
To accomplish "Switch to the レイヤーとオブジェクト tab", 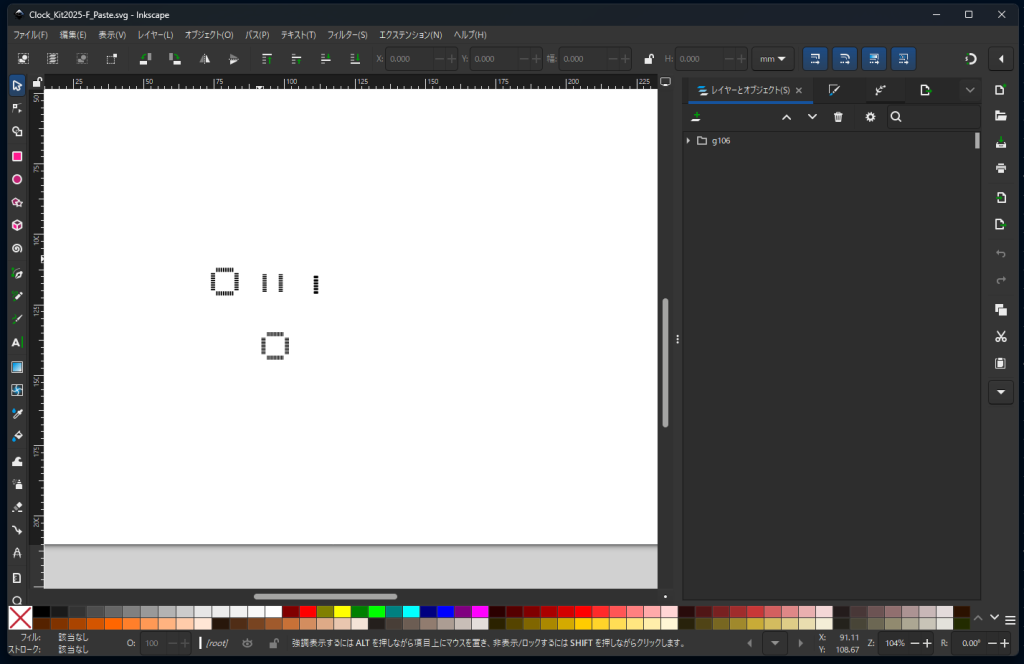I will 743,90.
